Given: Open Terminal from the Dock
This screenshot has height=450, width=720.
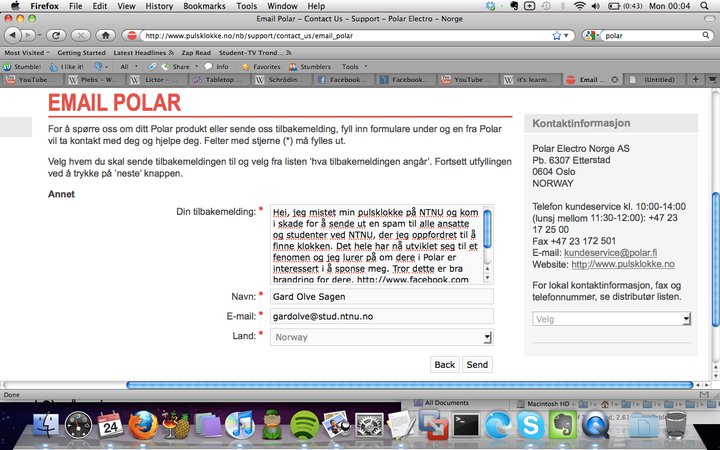Looking at the screenshot, I should coord(466,425).
